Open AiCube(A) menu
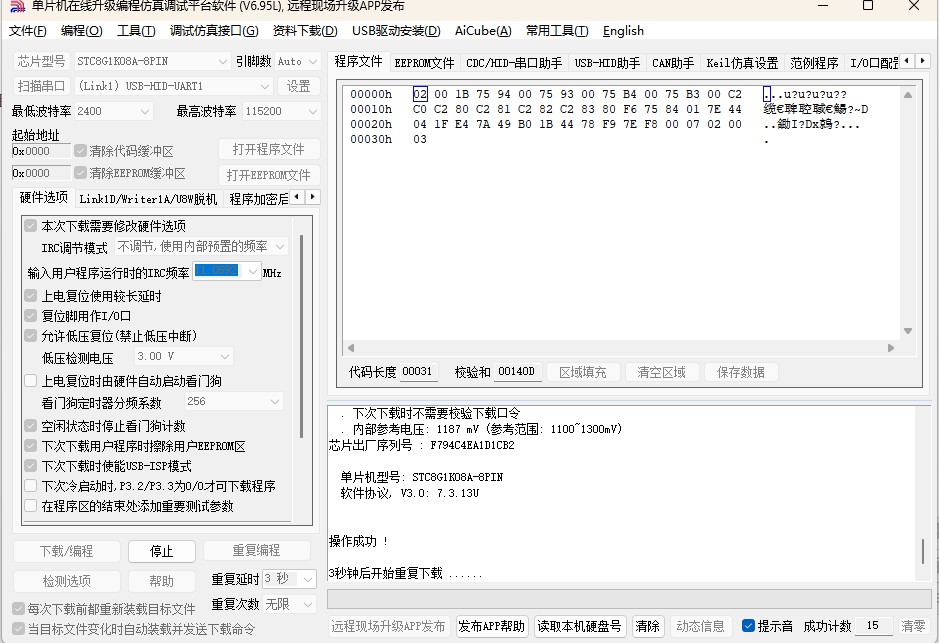Screen dimensions: 939x643 tap(483, 31)
